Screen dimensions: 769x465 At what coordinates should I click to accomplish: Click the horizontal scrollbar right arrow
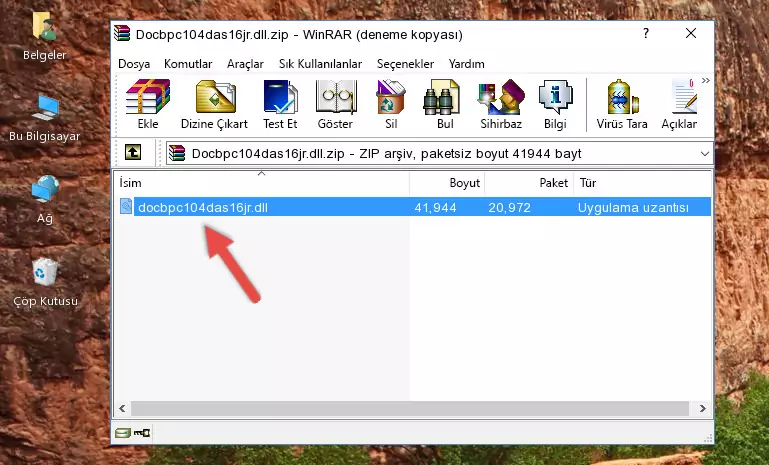[702, 408]
